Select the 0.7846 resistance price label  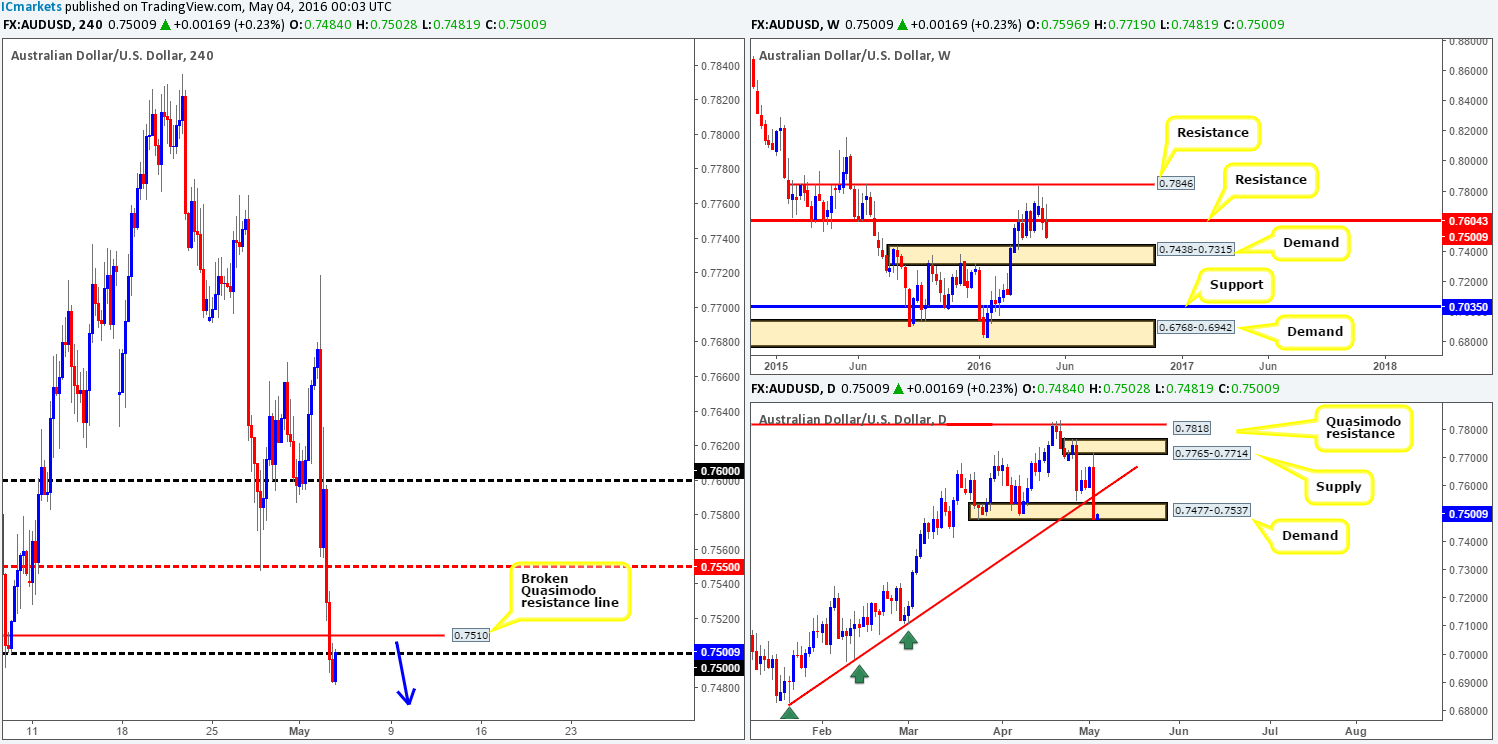(1174, 184)
